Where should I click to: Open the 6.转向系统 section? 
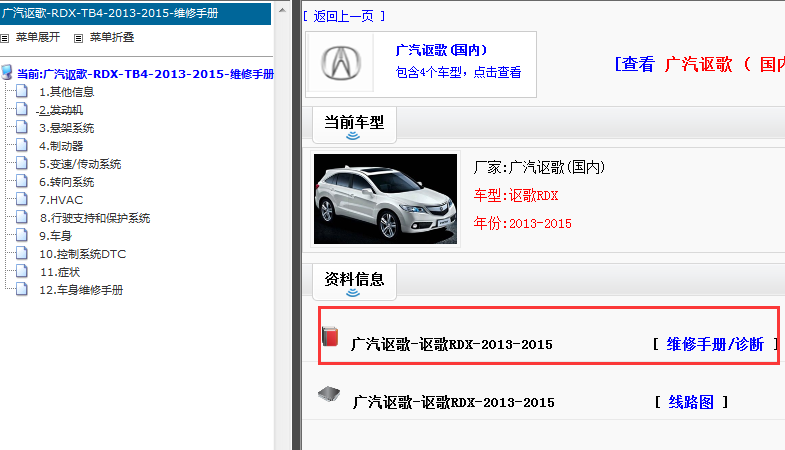point(67,182)
